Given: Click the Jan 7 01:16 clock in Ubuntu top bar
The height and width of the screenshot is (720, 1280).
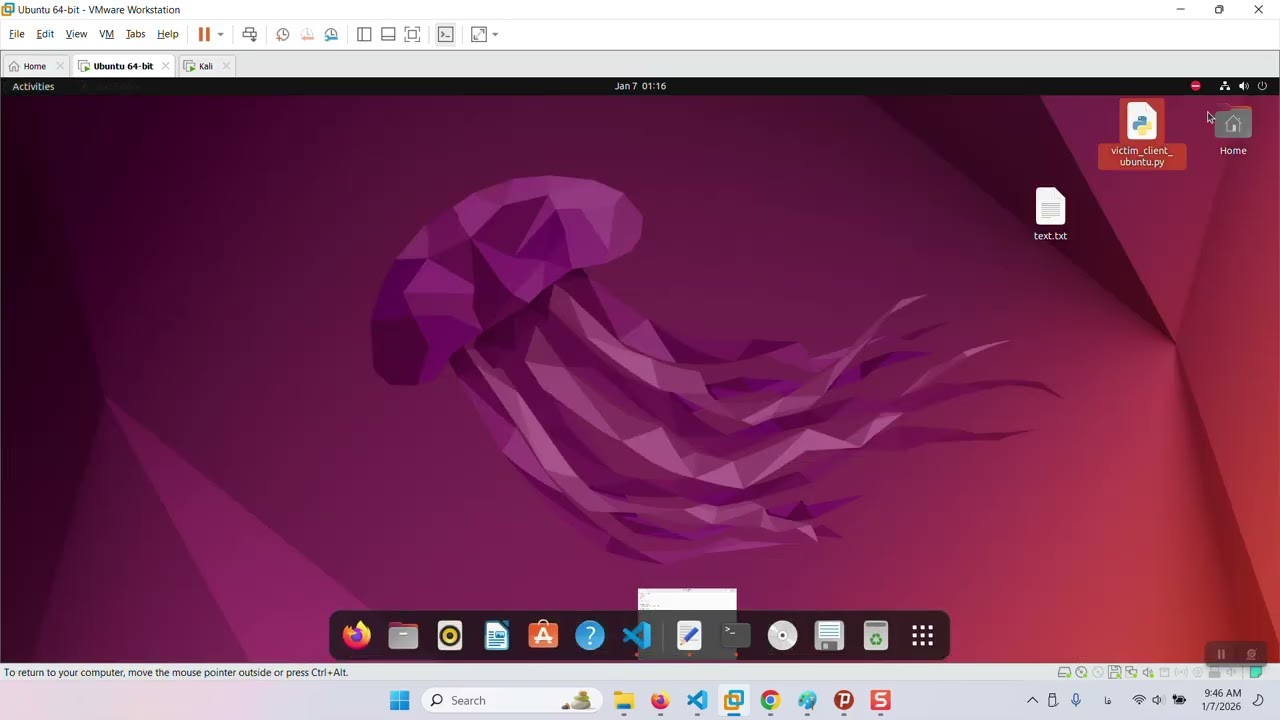Looking at the screenshot, I should point(640,86).
